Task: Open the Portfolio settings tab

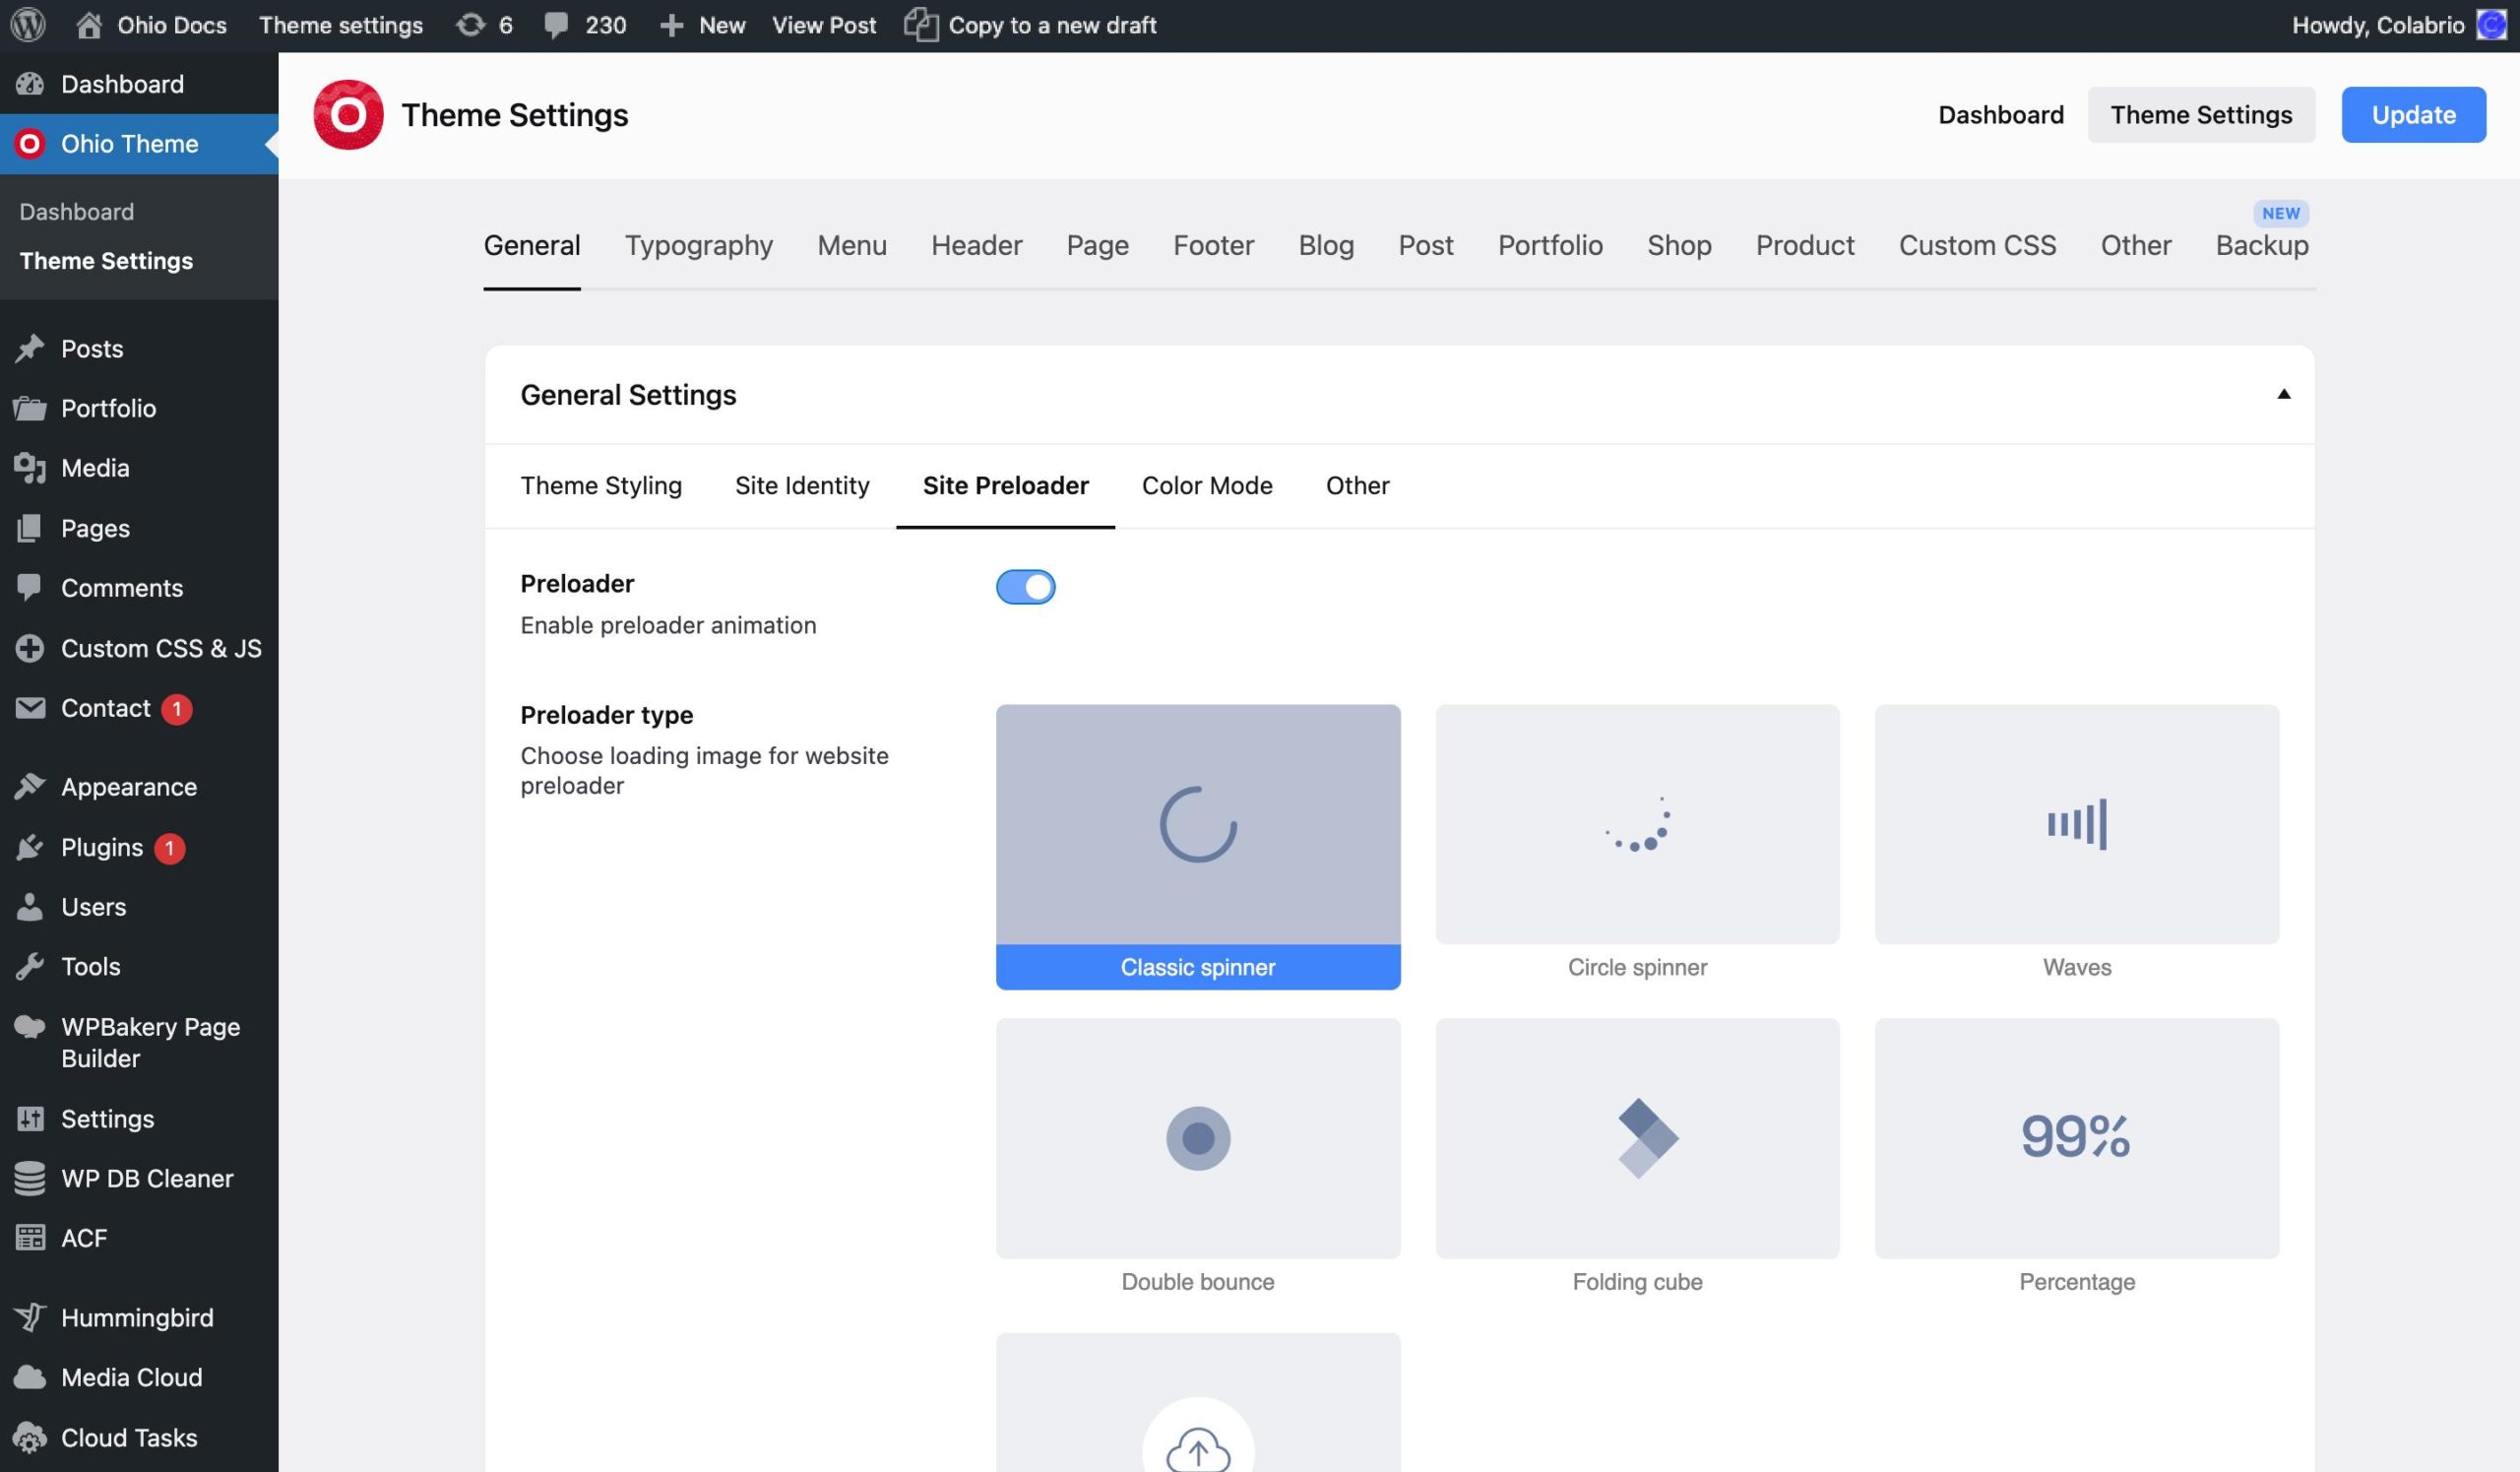Action: 1550,245
